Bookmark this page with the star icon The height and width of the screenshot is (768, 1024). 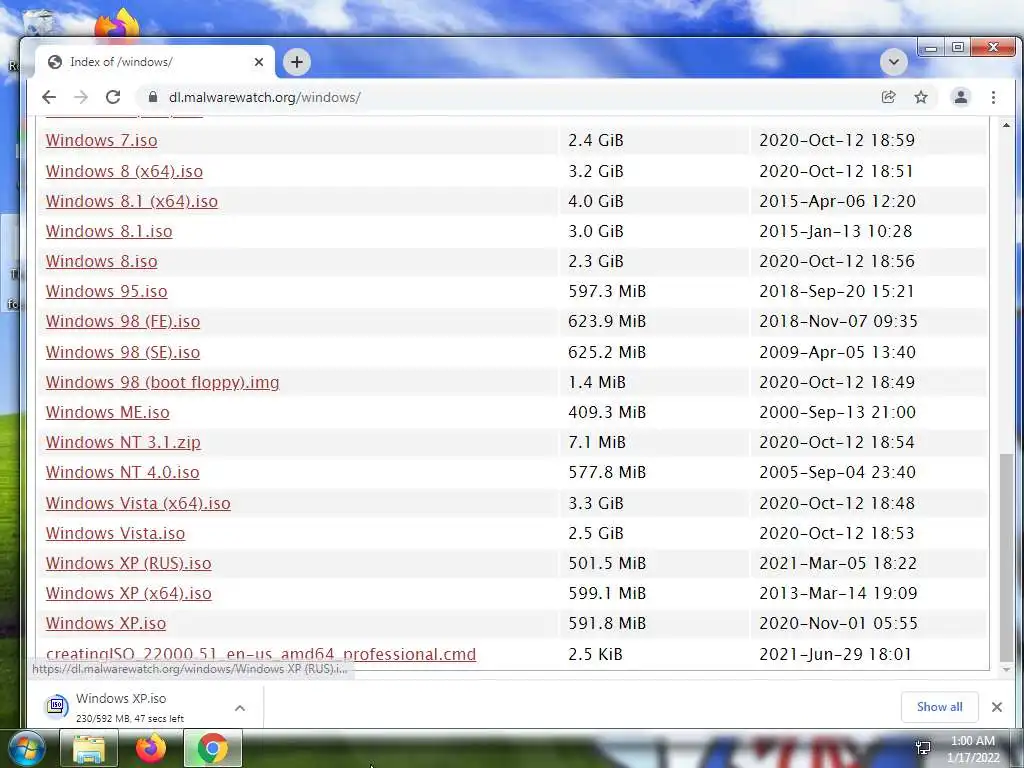(921, 97)
